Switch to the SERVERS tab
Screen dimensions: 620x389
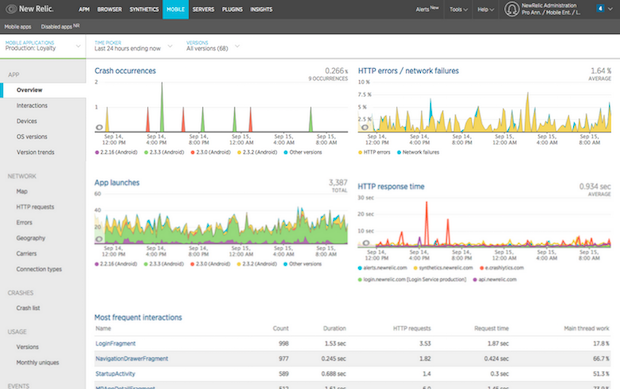(x=203, y=9)
